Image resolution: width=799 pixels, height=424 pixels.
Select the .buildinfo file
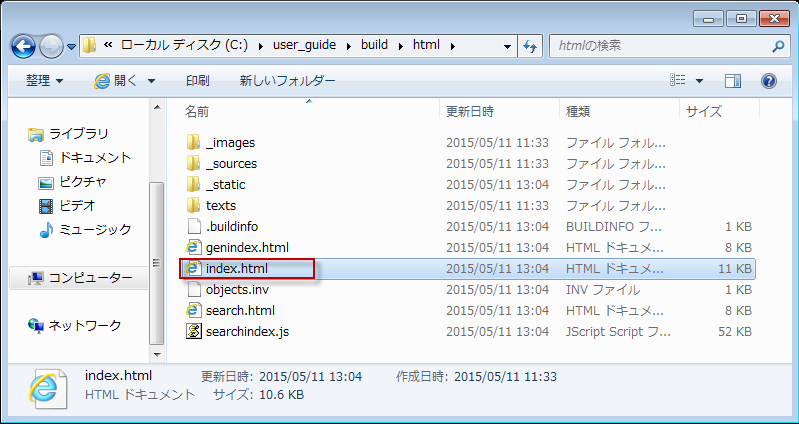click(x=232, y=226)
